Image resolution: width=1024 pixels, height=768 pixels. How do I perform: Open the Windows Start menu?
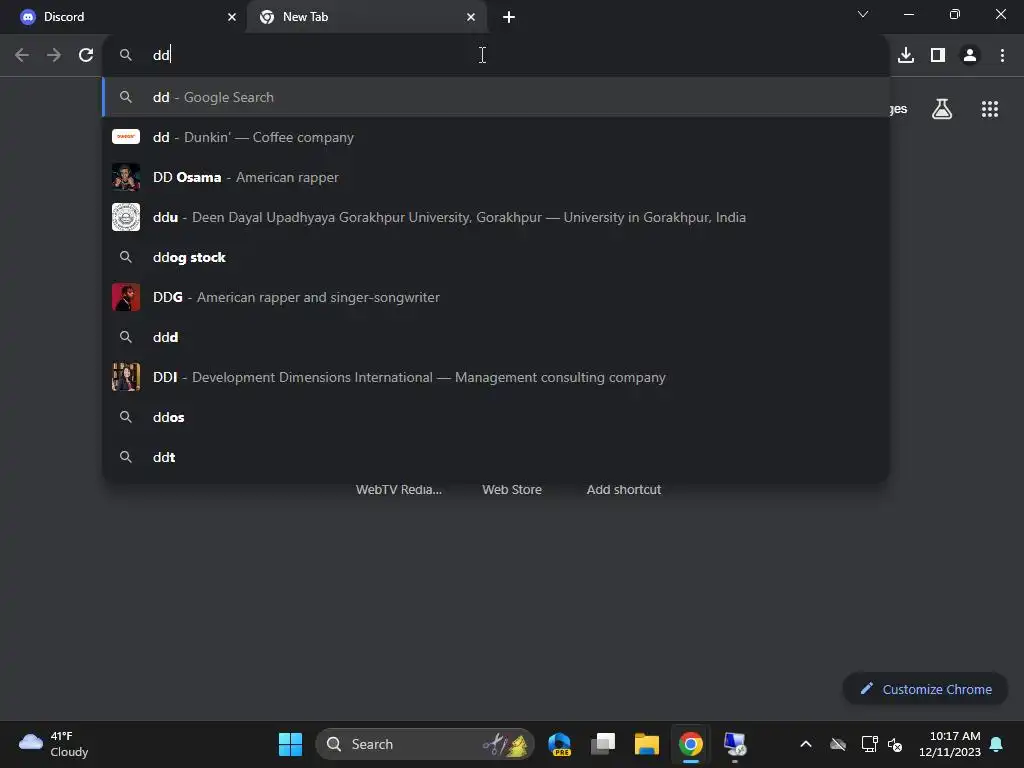click(291, 744)
